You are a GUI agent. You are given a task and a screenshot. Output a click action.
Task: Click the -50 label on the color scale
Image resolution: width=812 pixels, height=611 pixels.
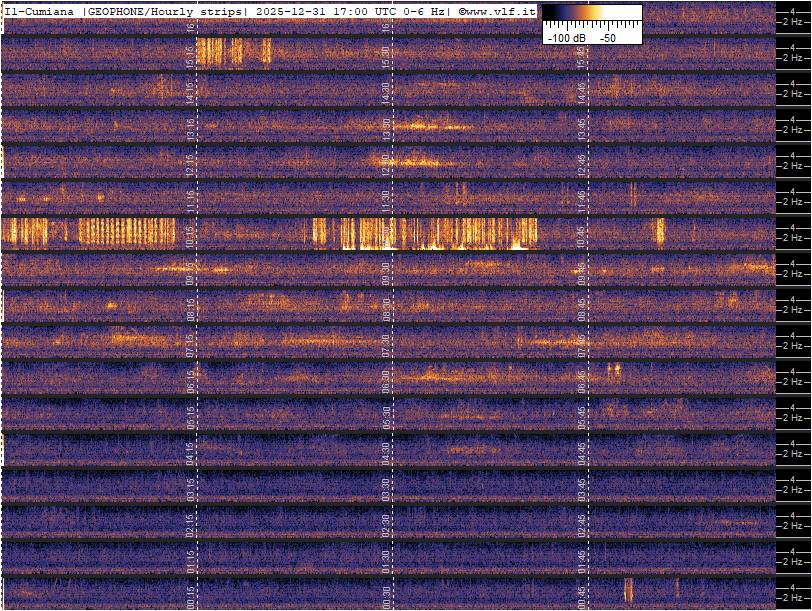coord(607,37)
